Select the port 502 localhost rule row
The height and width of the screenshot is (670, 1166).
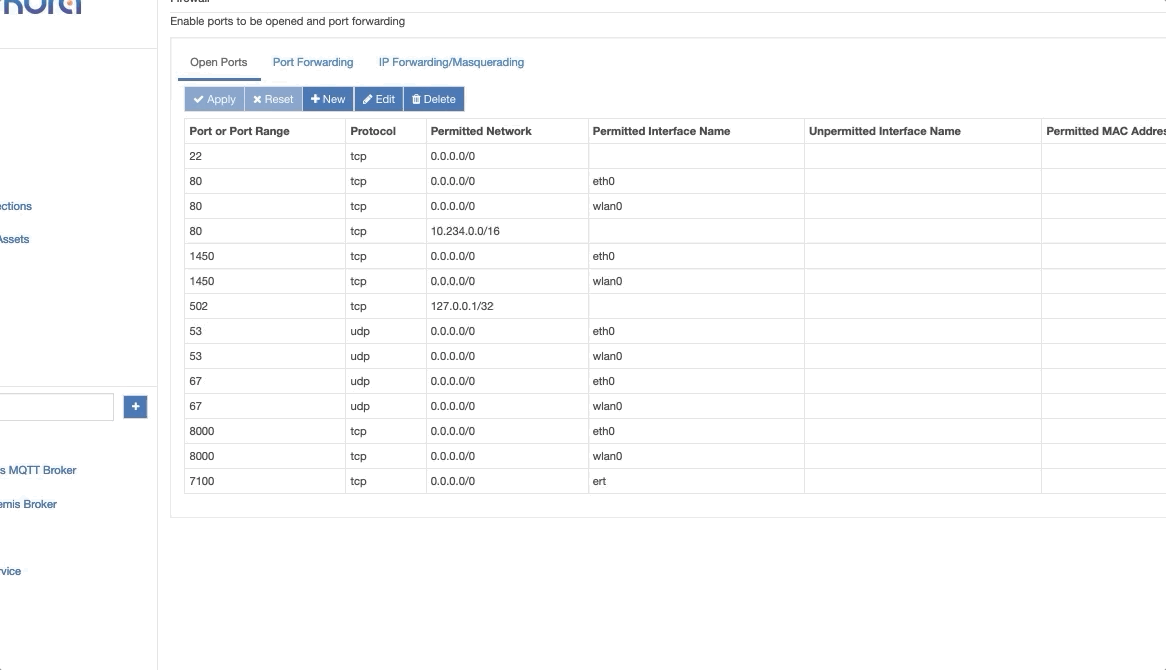pos(400,306)
